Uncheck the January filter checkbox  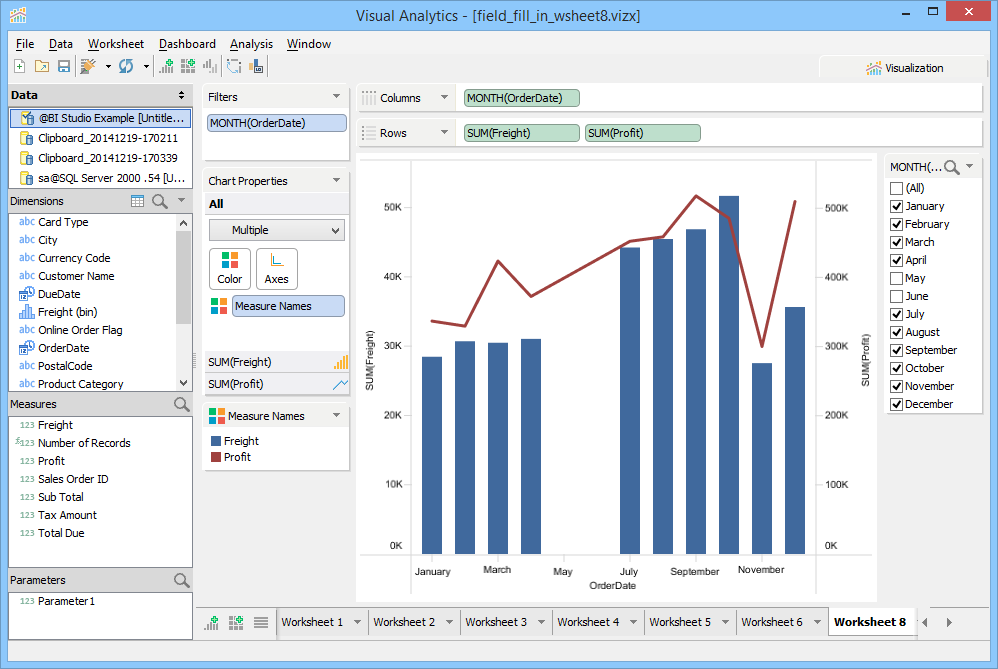coord(896,206)
